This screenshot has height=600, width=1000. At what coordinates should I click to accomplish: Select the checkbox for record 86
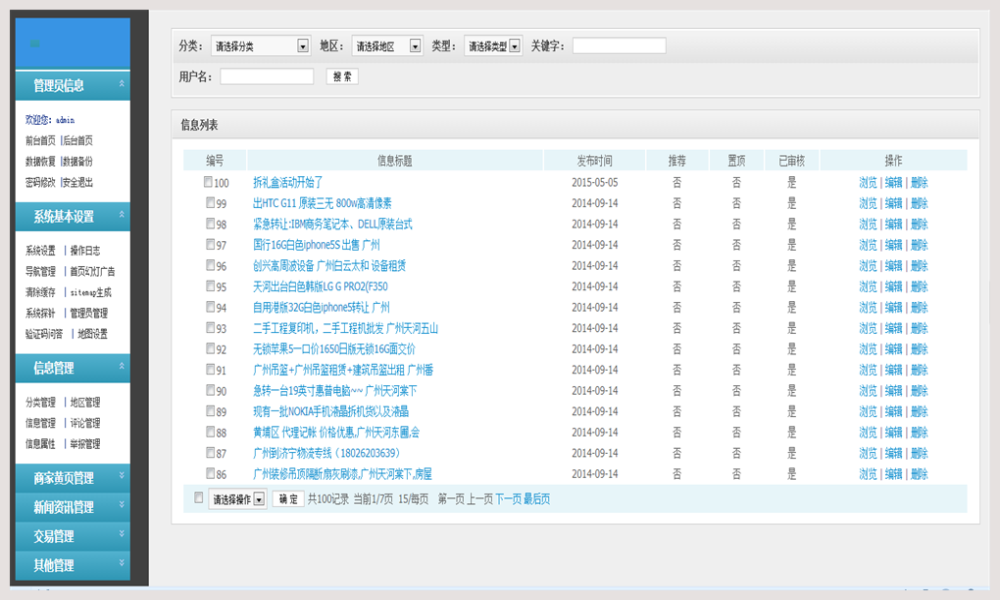pos(208,473)
